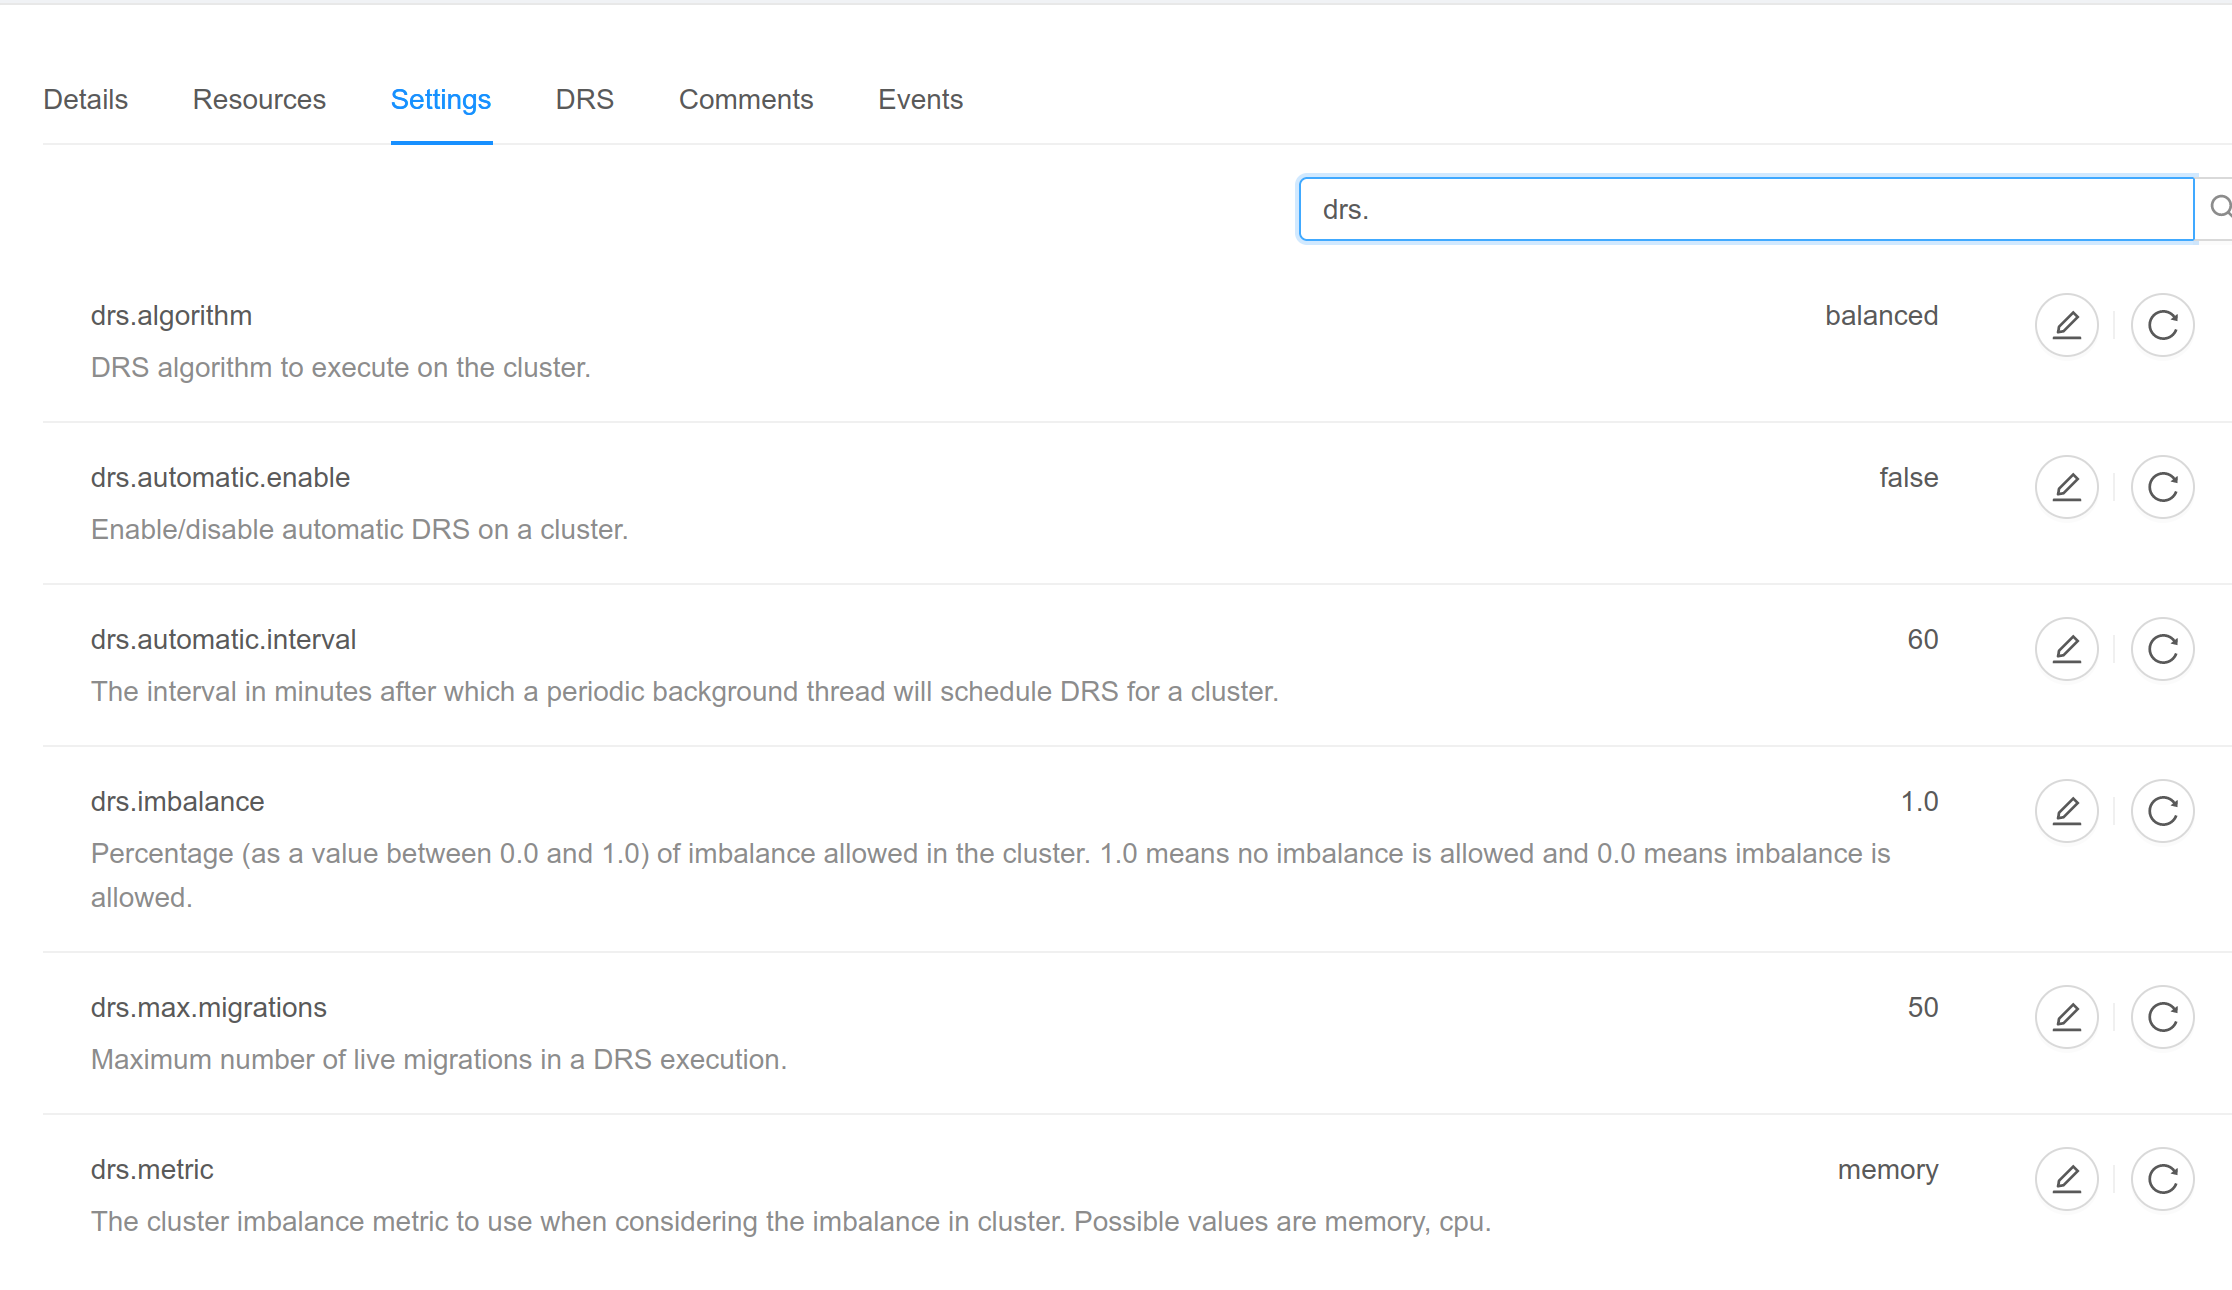Screen dimensions: 2232x1290
Task: Reset drs.automatic.interval to default
Action: (x=2162, y=649)
